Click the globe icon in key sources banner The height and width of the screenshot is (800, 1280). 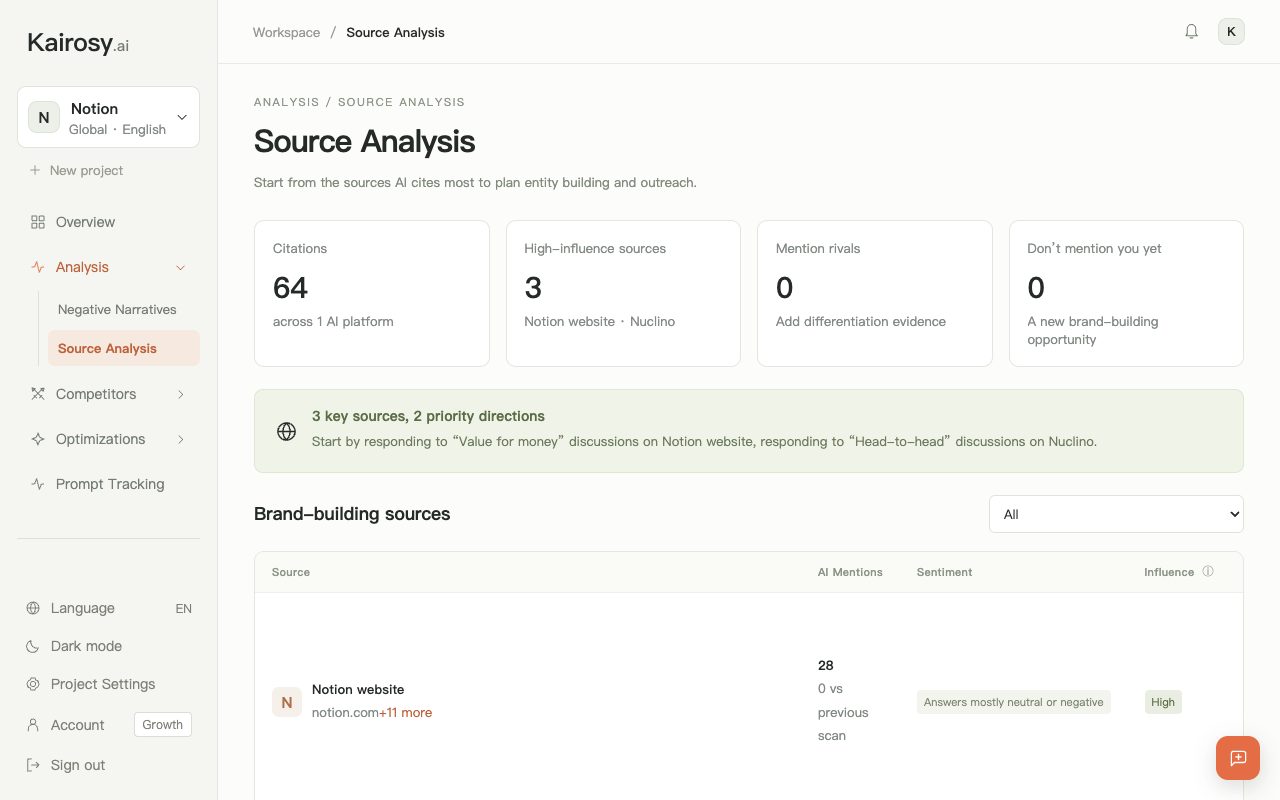pos(286,431)
